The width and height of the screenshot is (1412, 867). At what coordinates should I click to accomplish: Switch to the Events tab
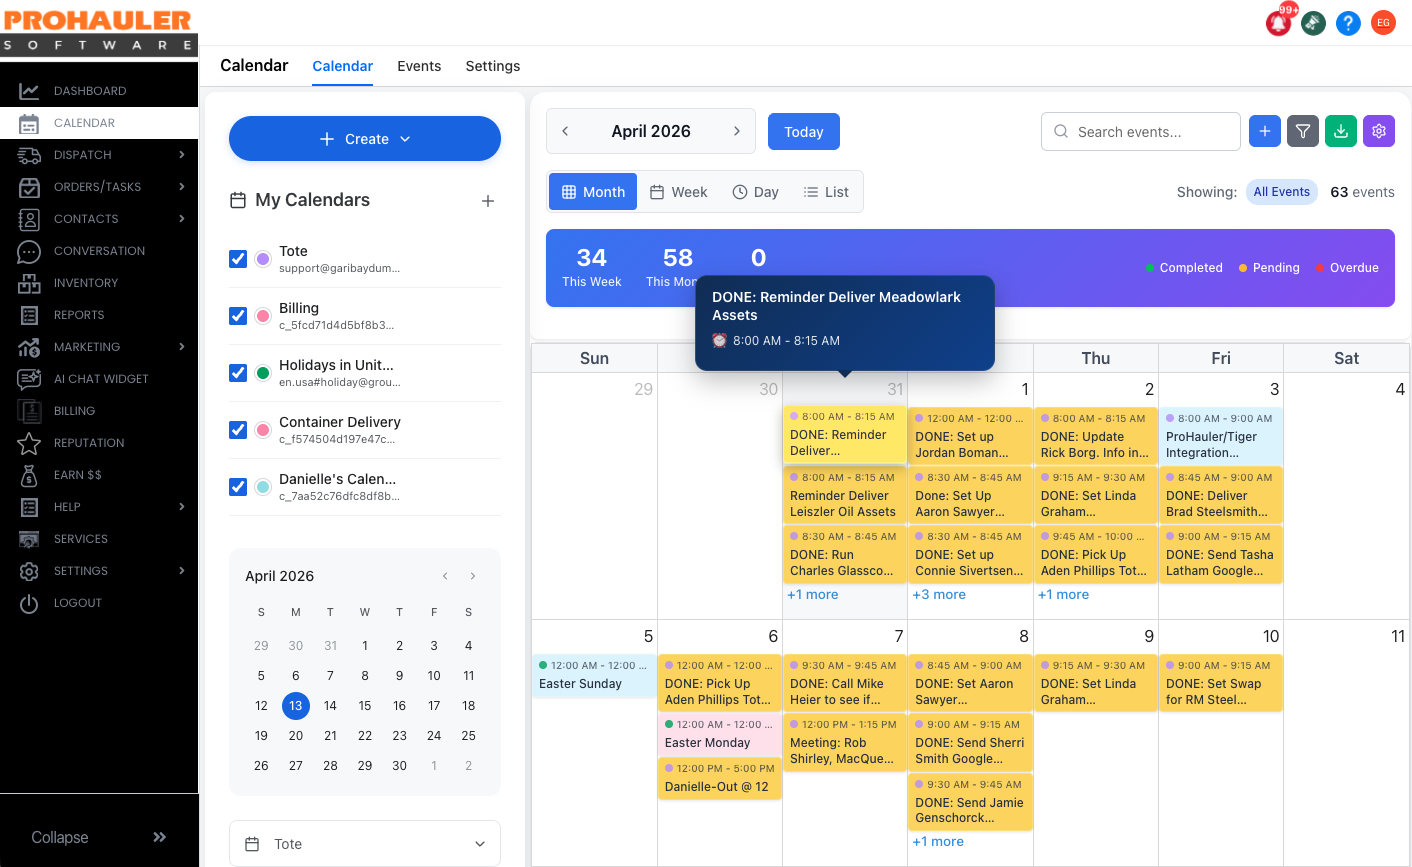tap(419, 66)
